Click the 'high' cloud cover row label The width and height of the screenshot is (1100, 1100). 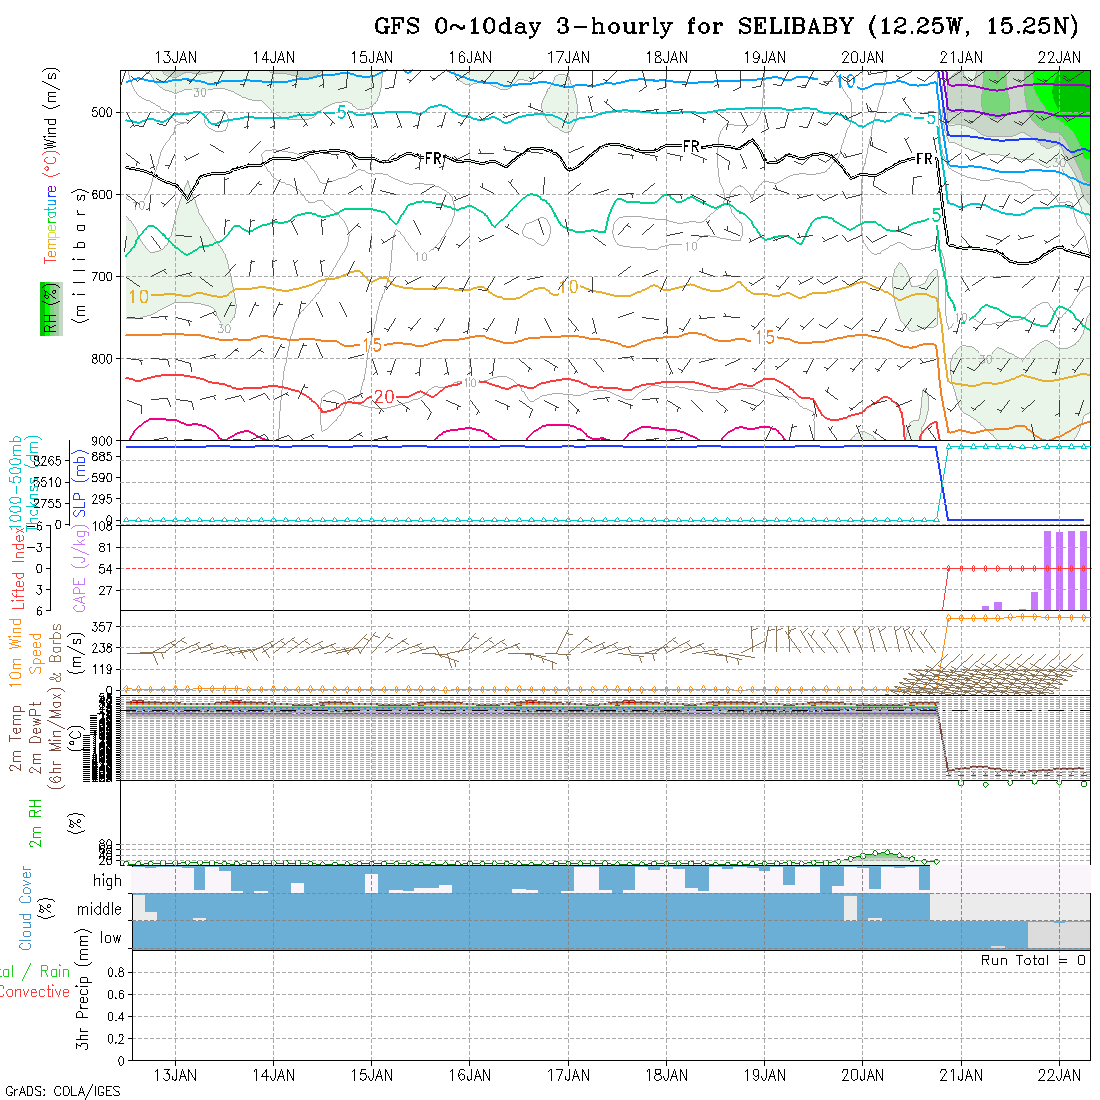107,881
